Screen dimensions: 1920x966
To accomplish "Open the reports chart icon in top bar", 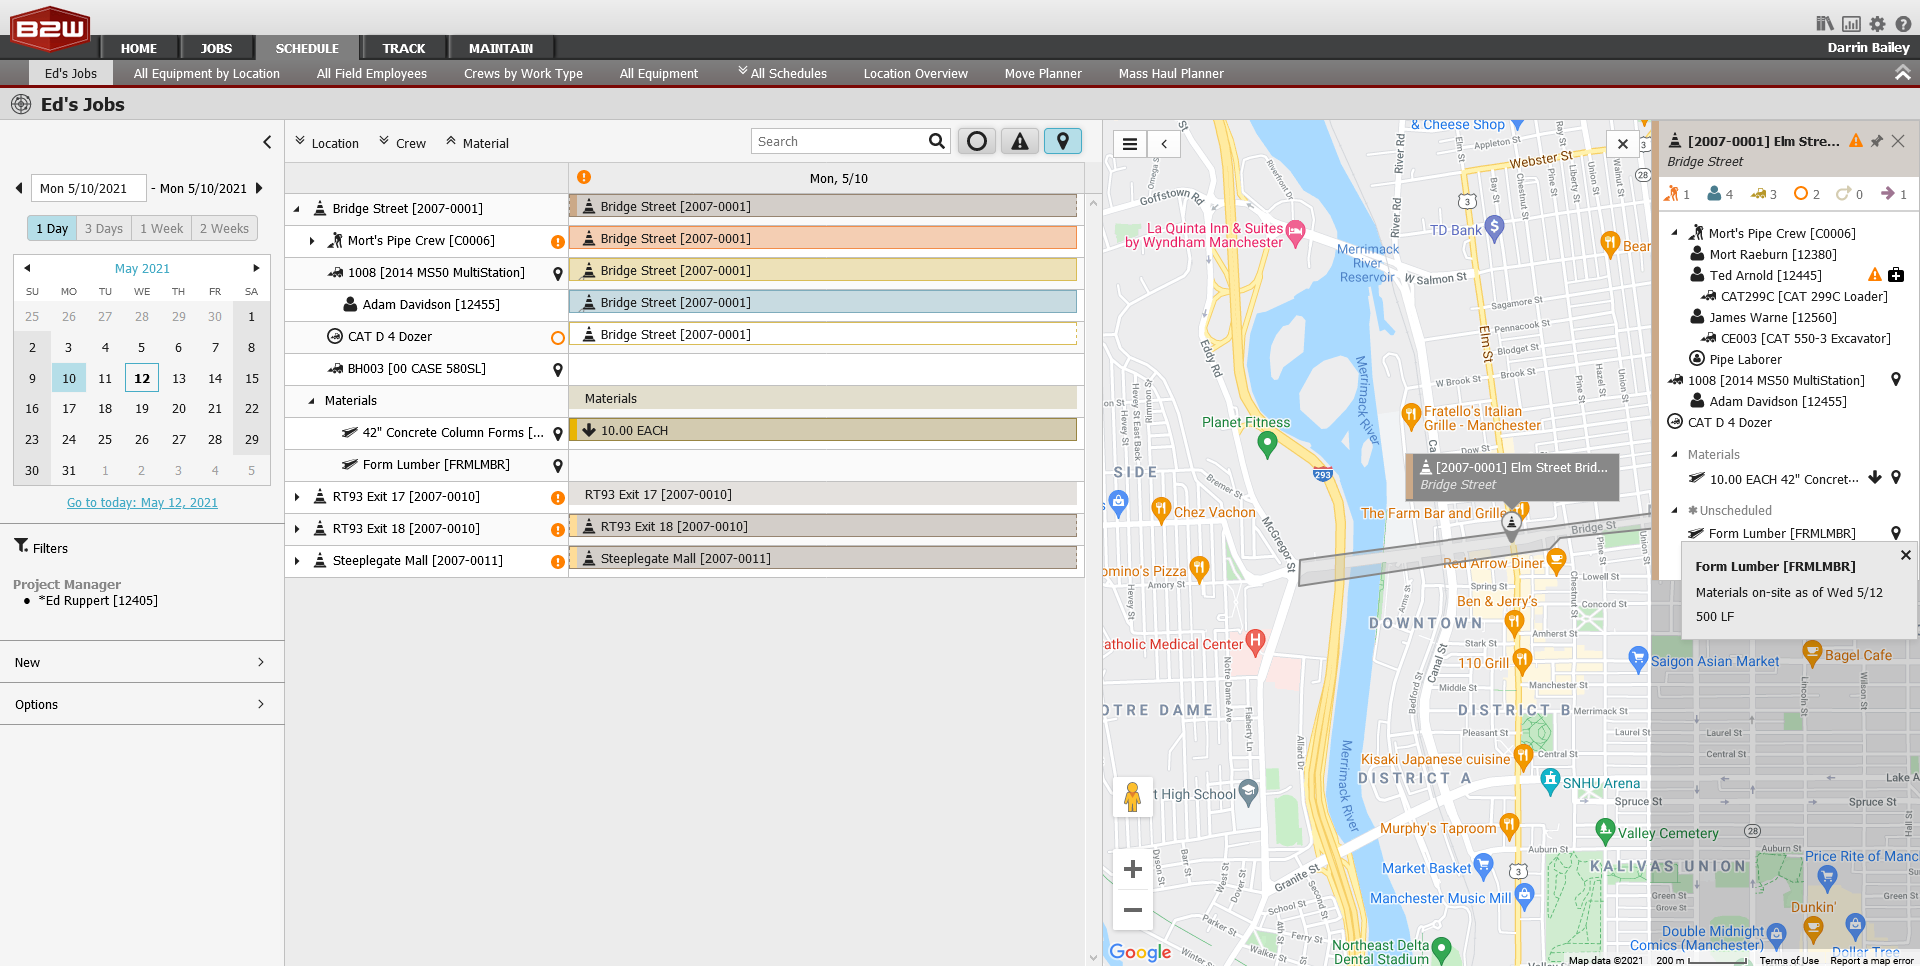I will coord(1852,24).
